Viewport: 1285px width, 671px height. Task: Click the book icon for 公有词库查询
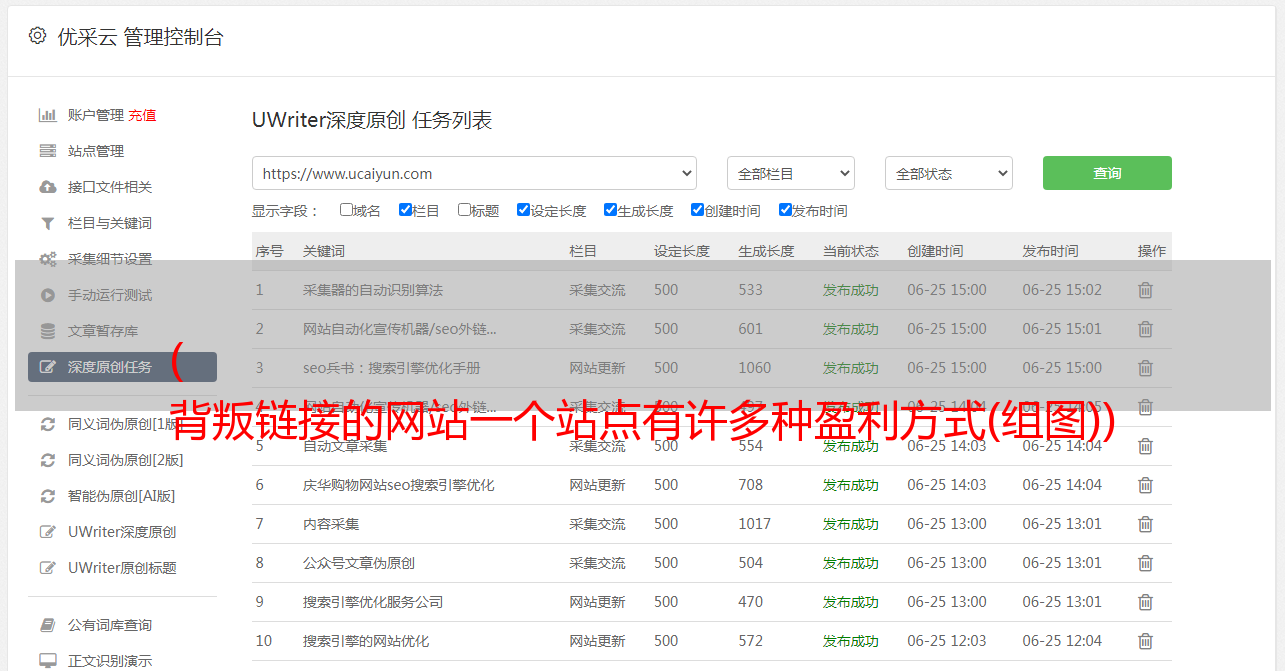tap(47, 625)
